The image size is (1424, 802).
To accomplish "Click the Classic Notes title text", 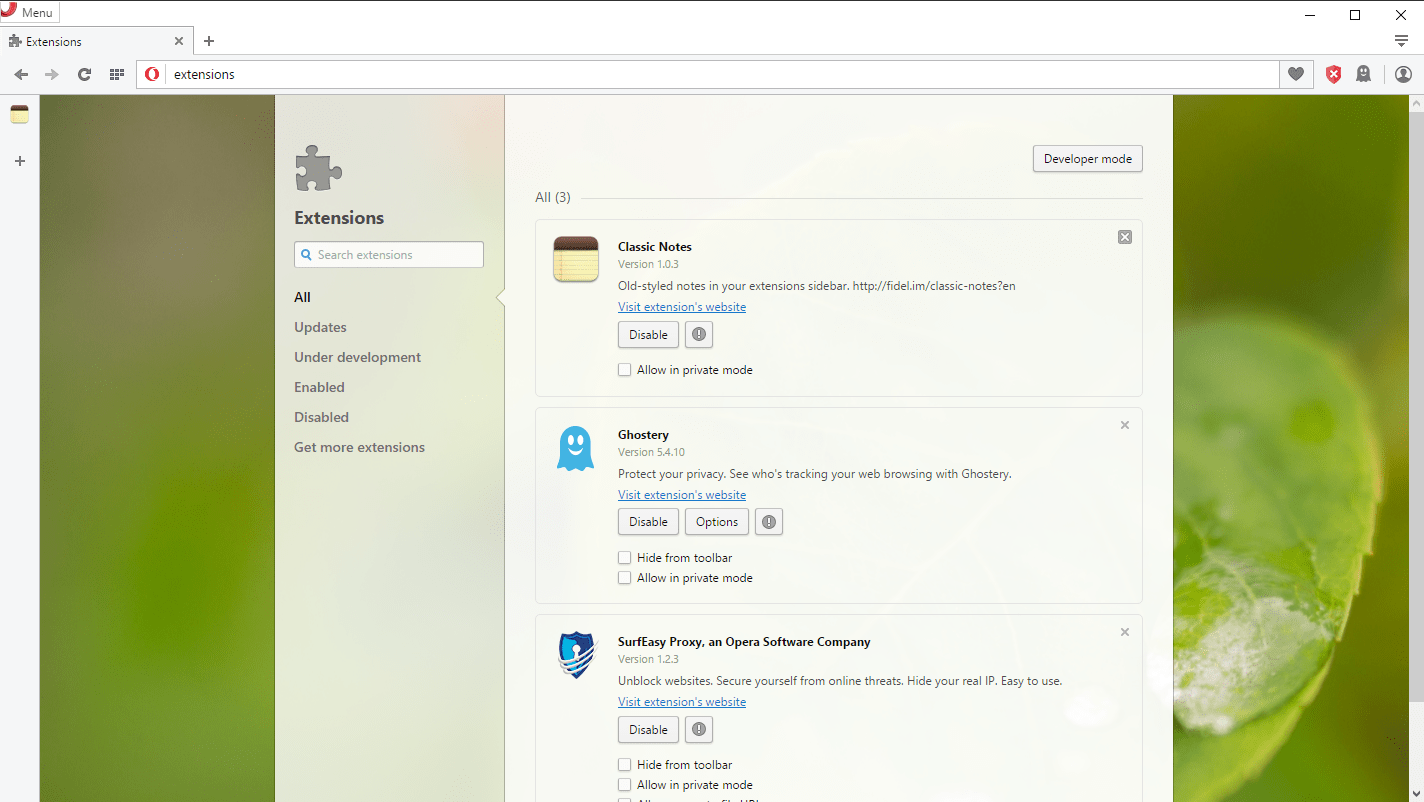I will click(x=655, y=247).
